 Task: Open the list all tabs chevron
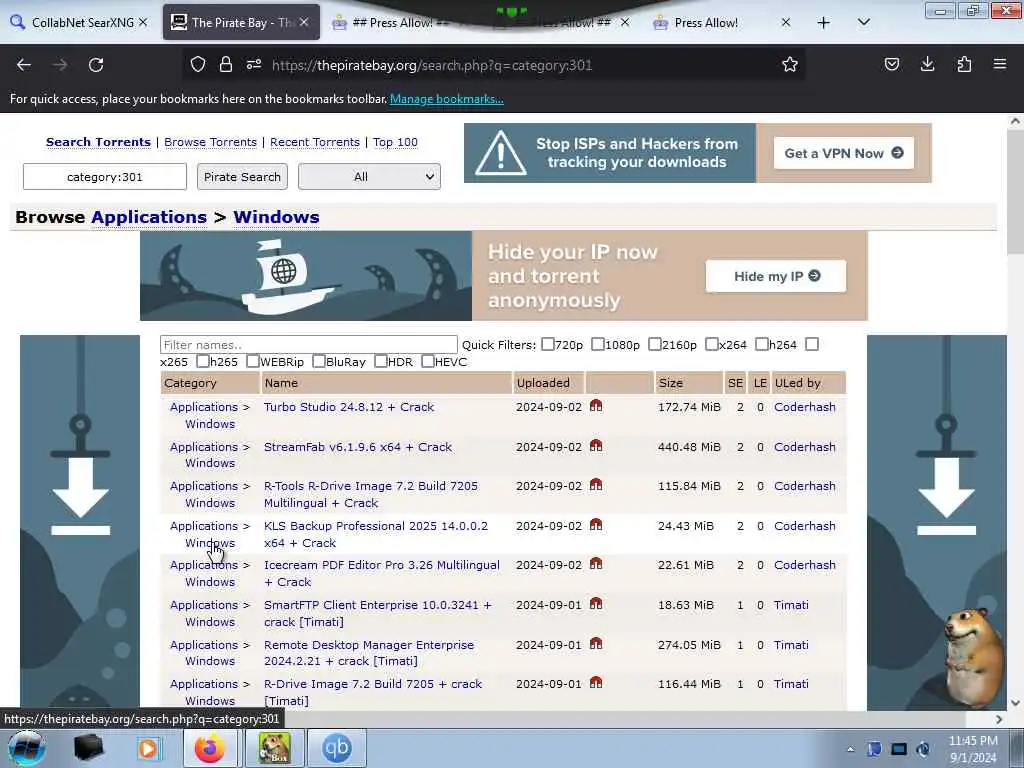point(863,23)
